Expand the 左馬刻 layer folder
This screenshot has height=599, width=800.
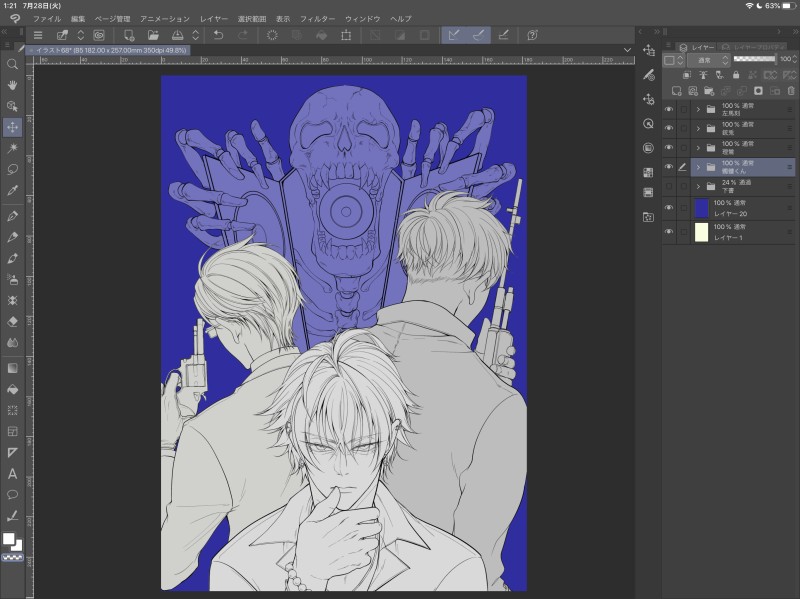pos(698,109)
